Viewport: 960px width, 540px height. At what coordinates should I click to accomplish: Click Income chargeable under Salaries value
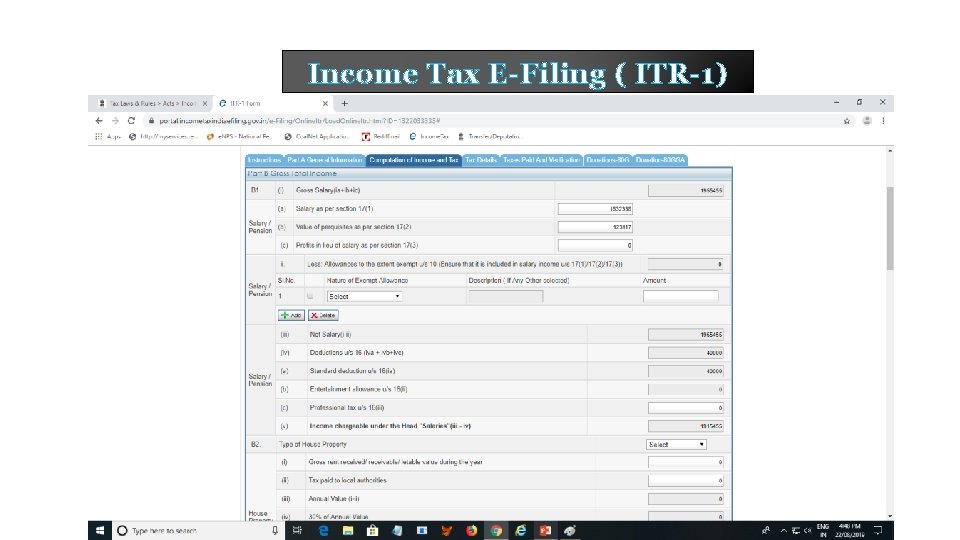tap(686, 426)
